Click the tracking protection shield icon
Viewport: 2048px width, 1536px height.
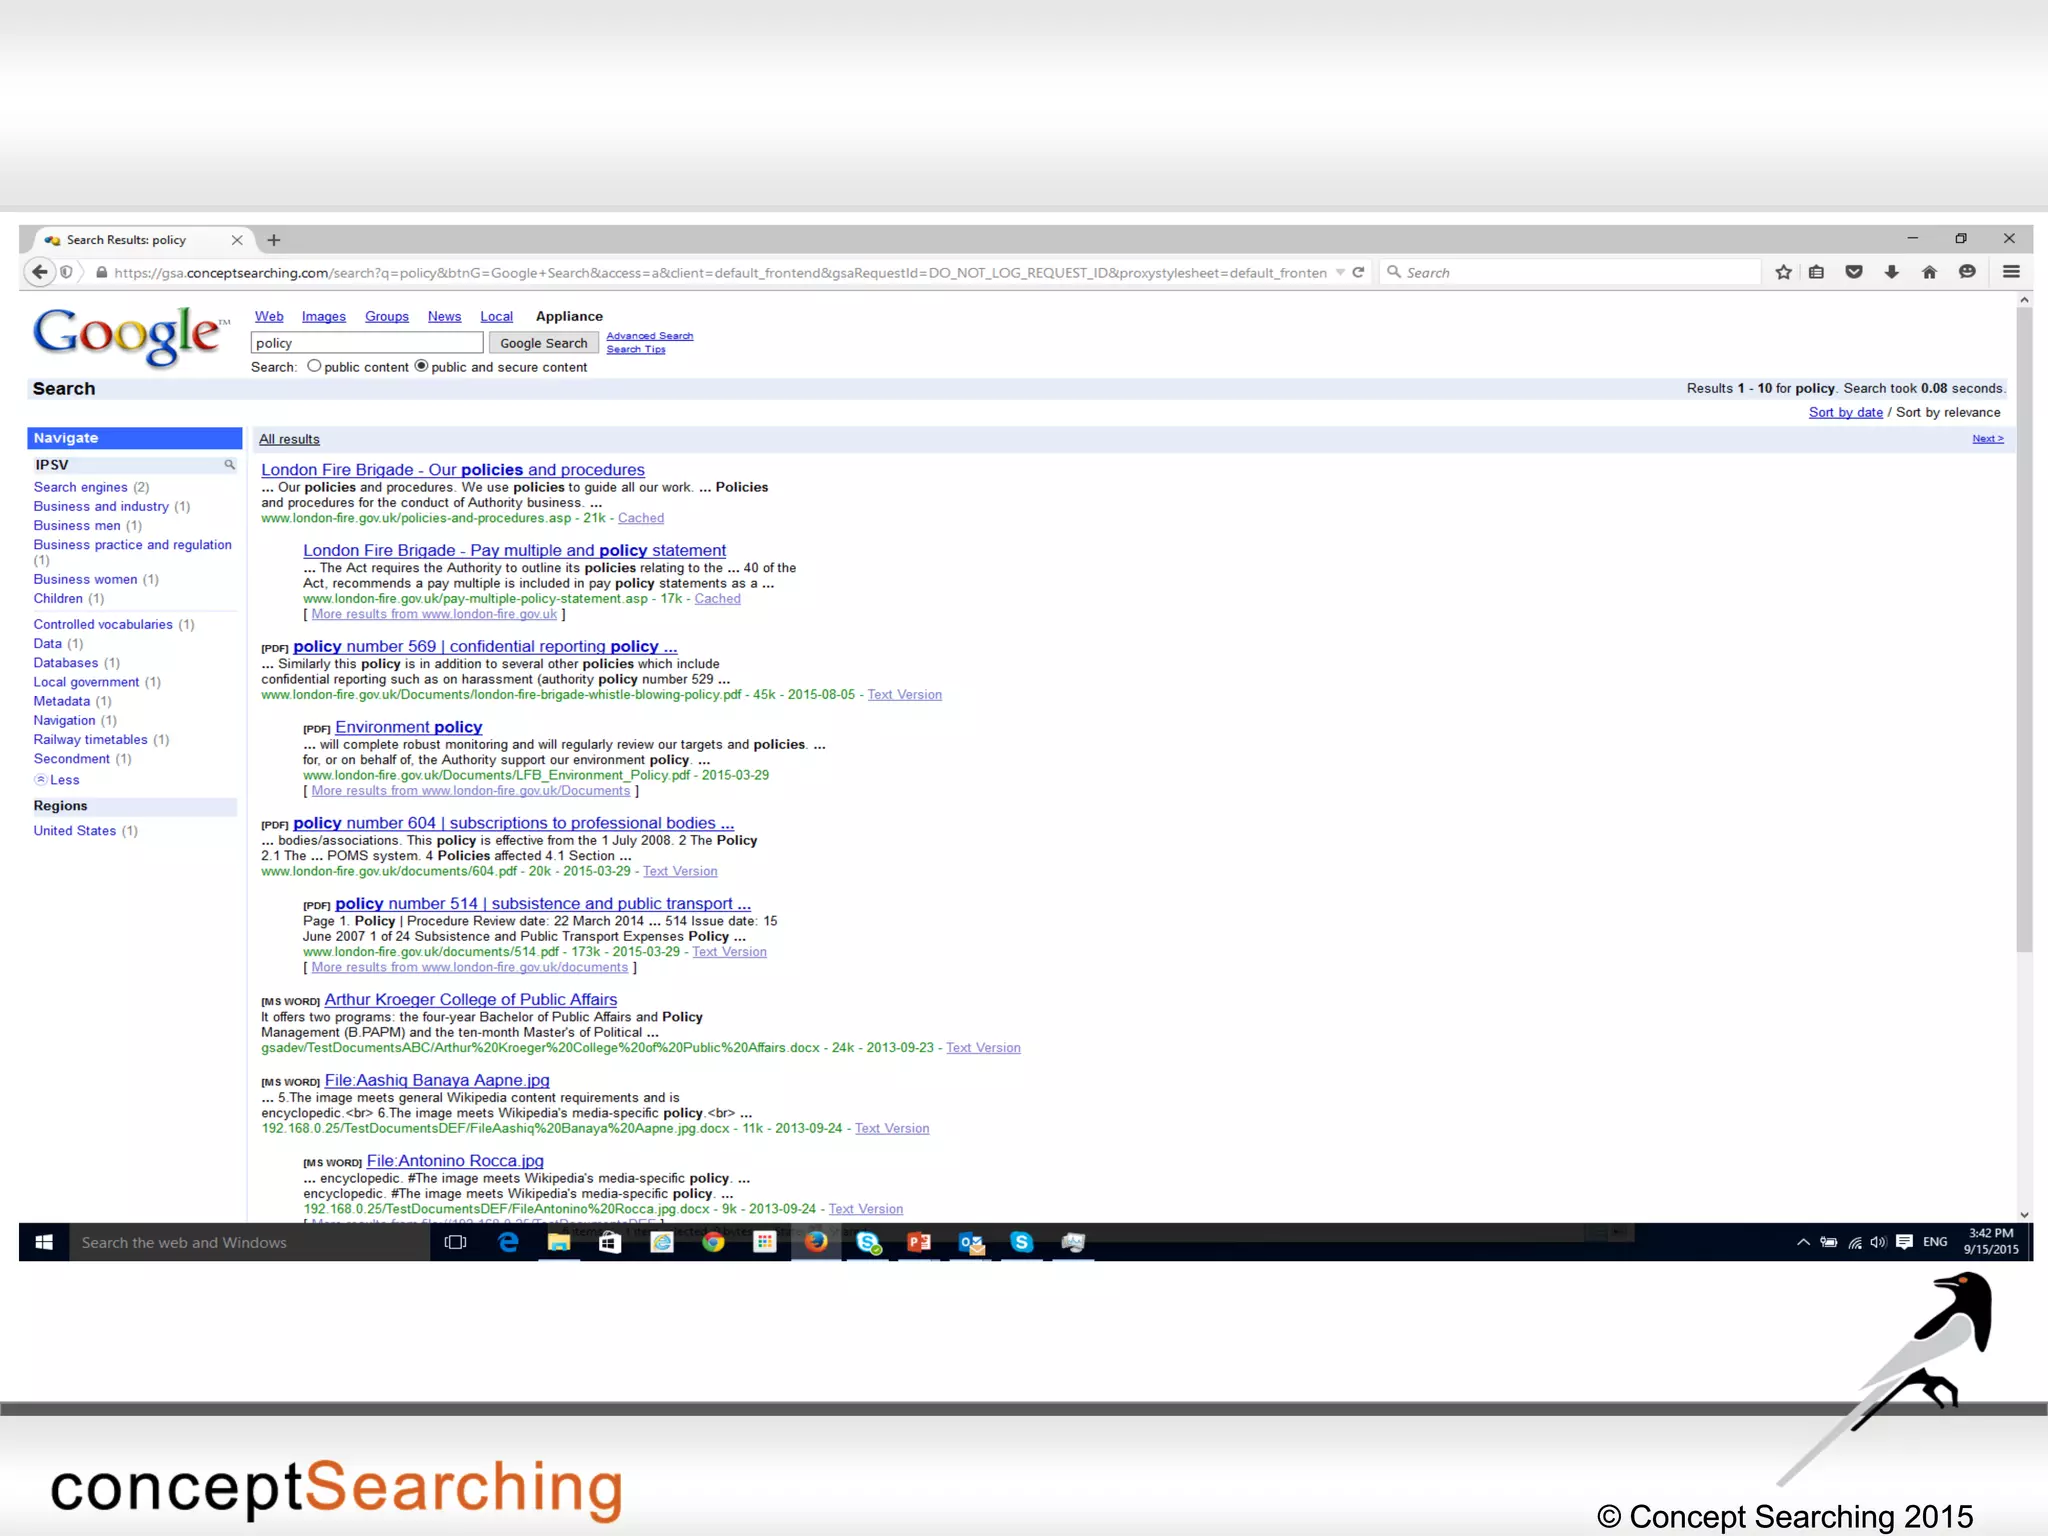pyautogui.click(x=66, y=272)
